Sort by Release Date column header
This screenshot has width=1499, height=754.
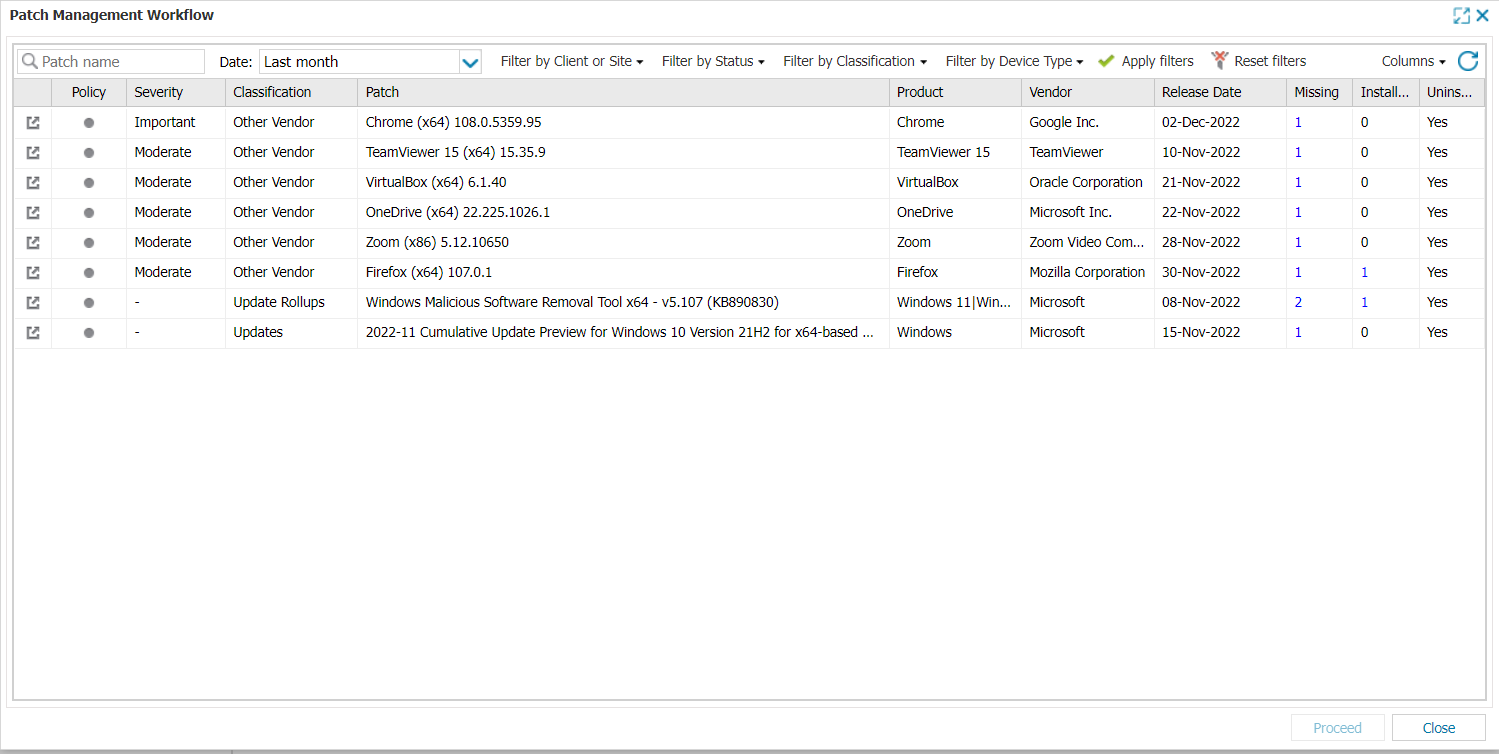click(x=1201, y=92)
